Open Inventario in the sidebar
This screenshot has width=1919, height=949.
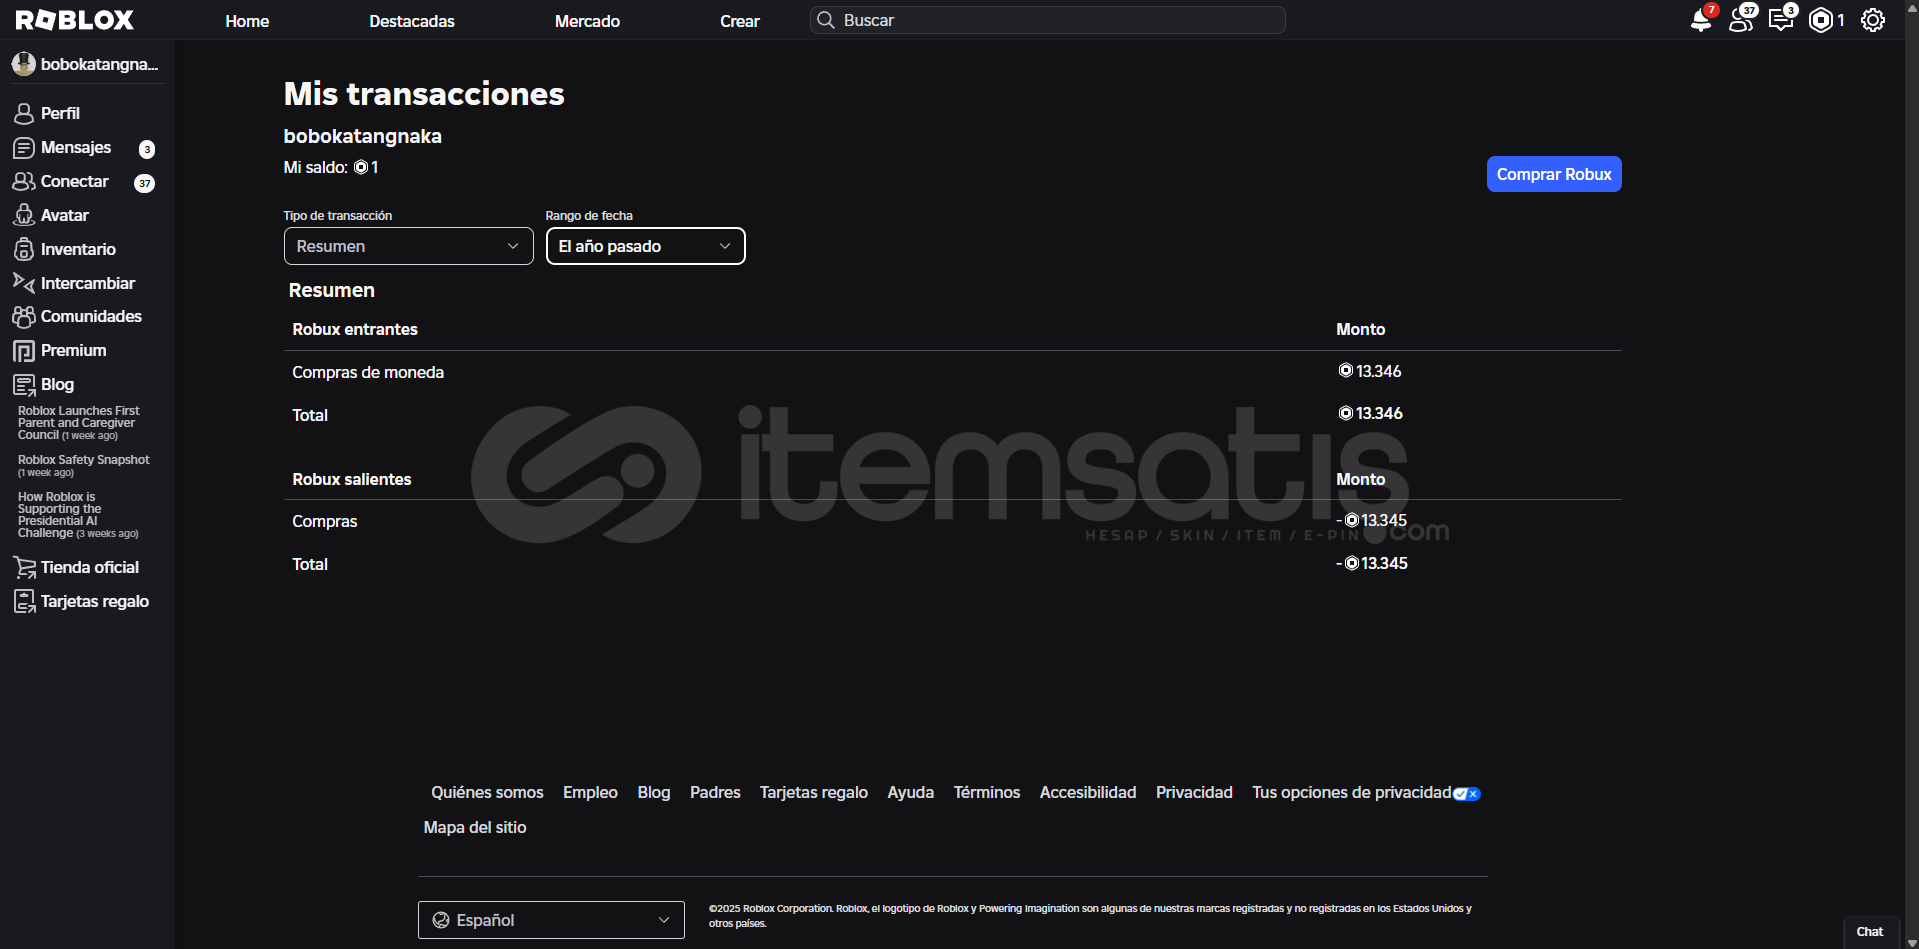[78, 249]
